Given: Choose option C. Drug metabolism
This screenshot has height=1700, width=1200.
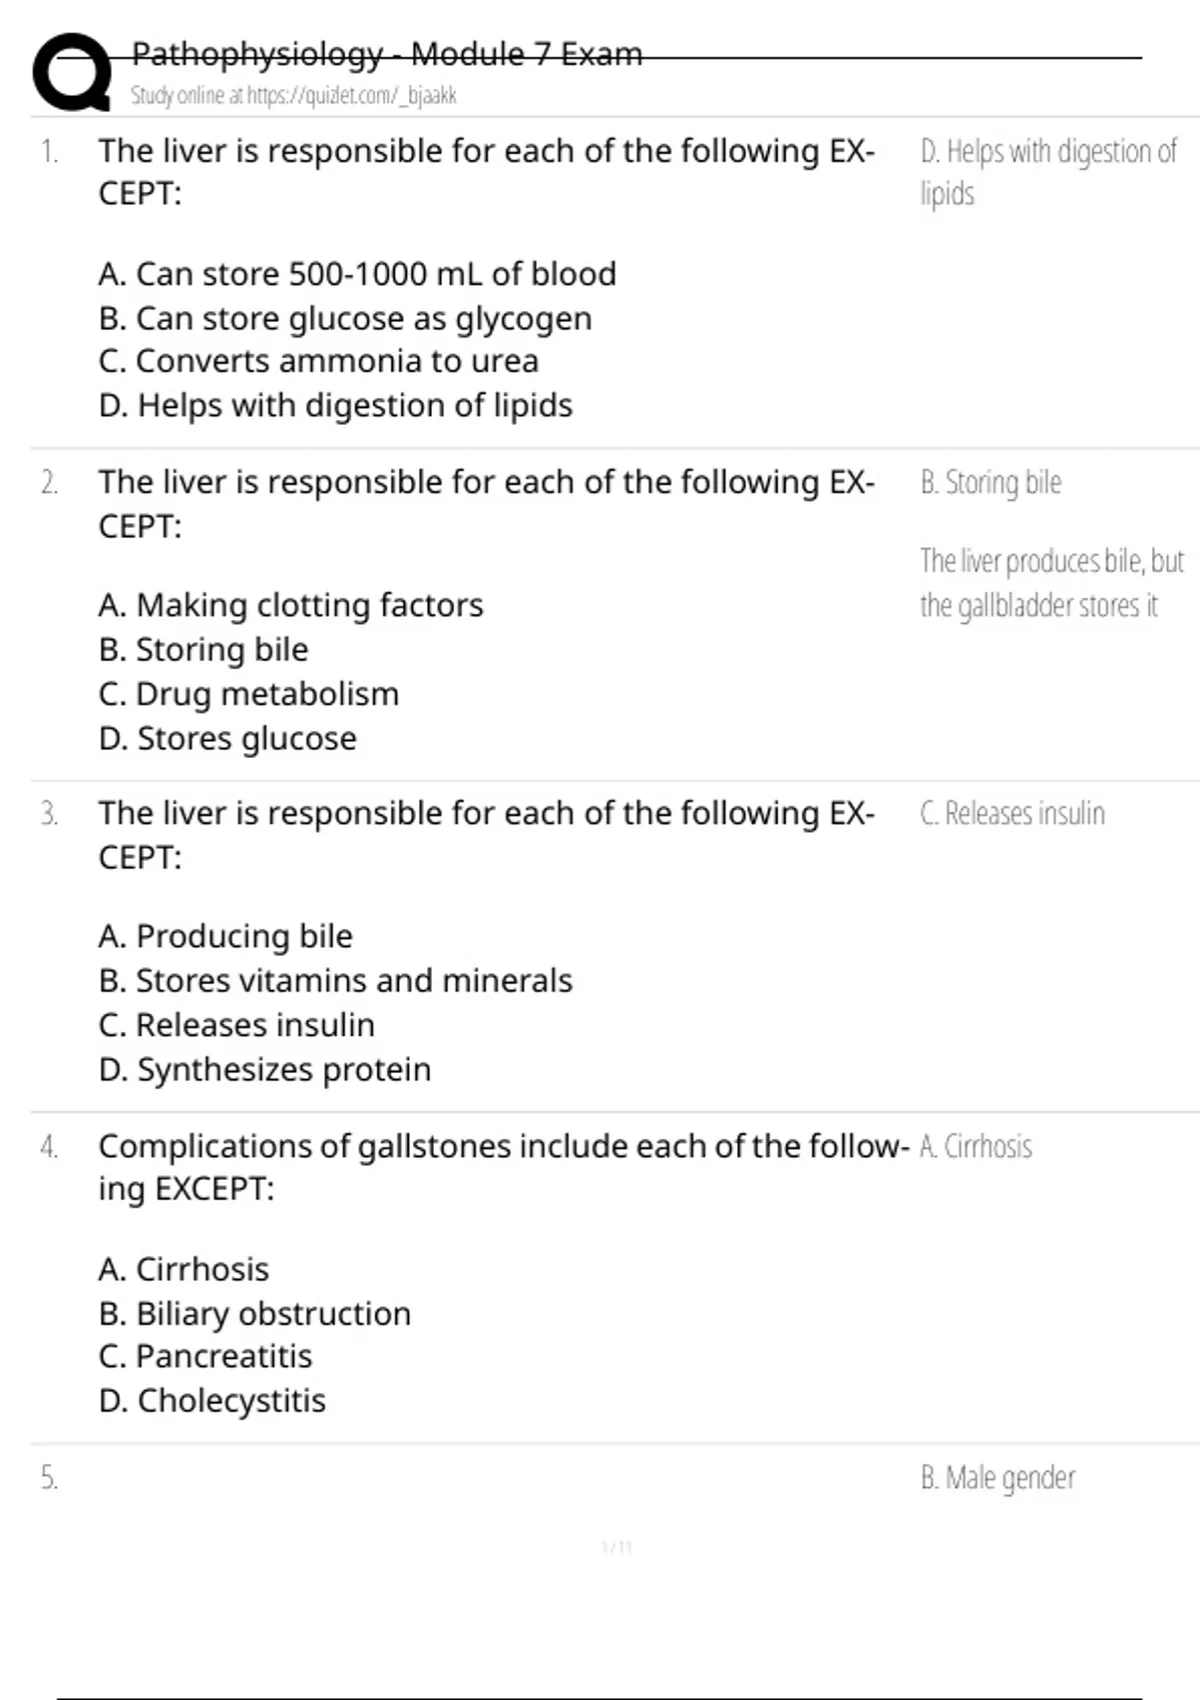Looking at the screenshot, I should (x=248, y=694).
